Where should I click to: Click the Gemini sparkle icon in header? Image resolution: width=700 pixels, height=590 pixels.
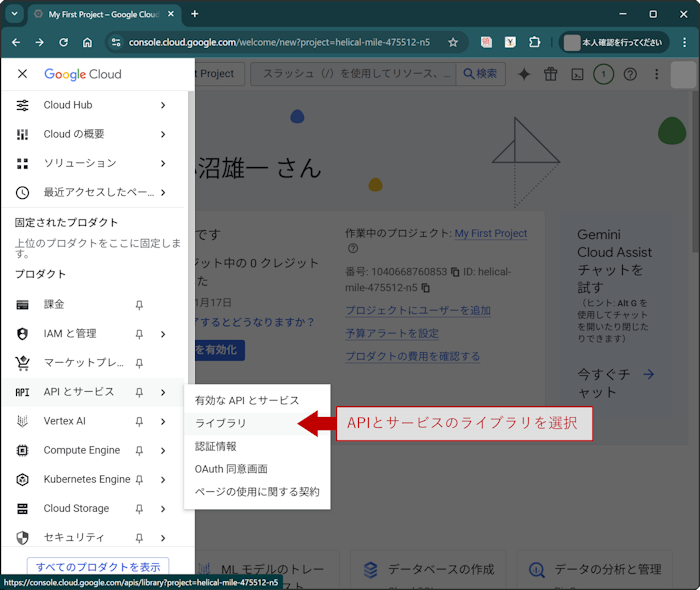[x=523, y=74]
